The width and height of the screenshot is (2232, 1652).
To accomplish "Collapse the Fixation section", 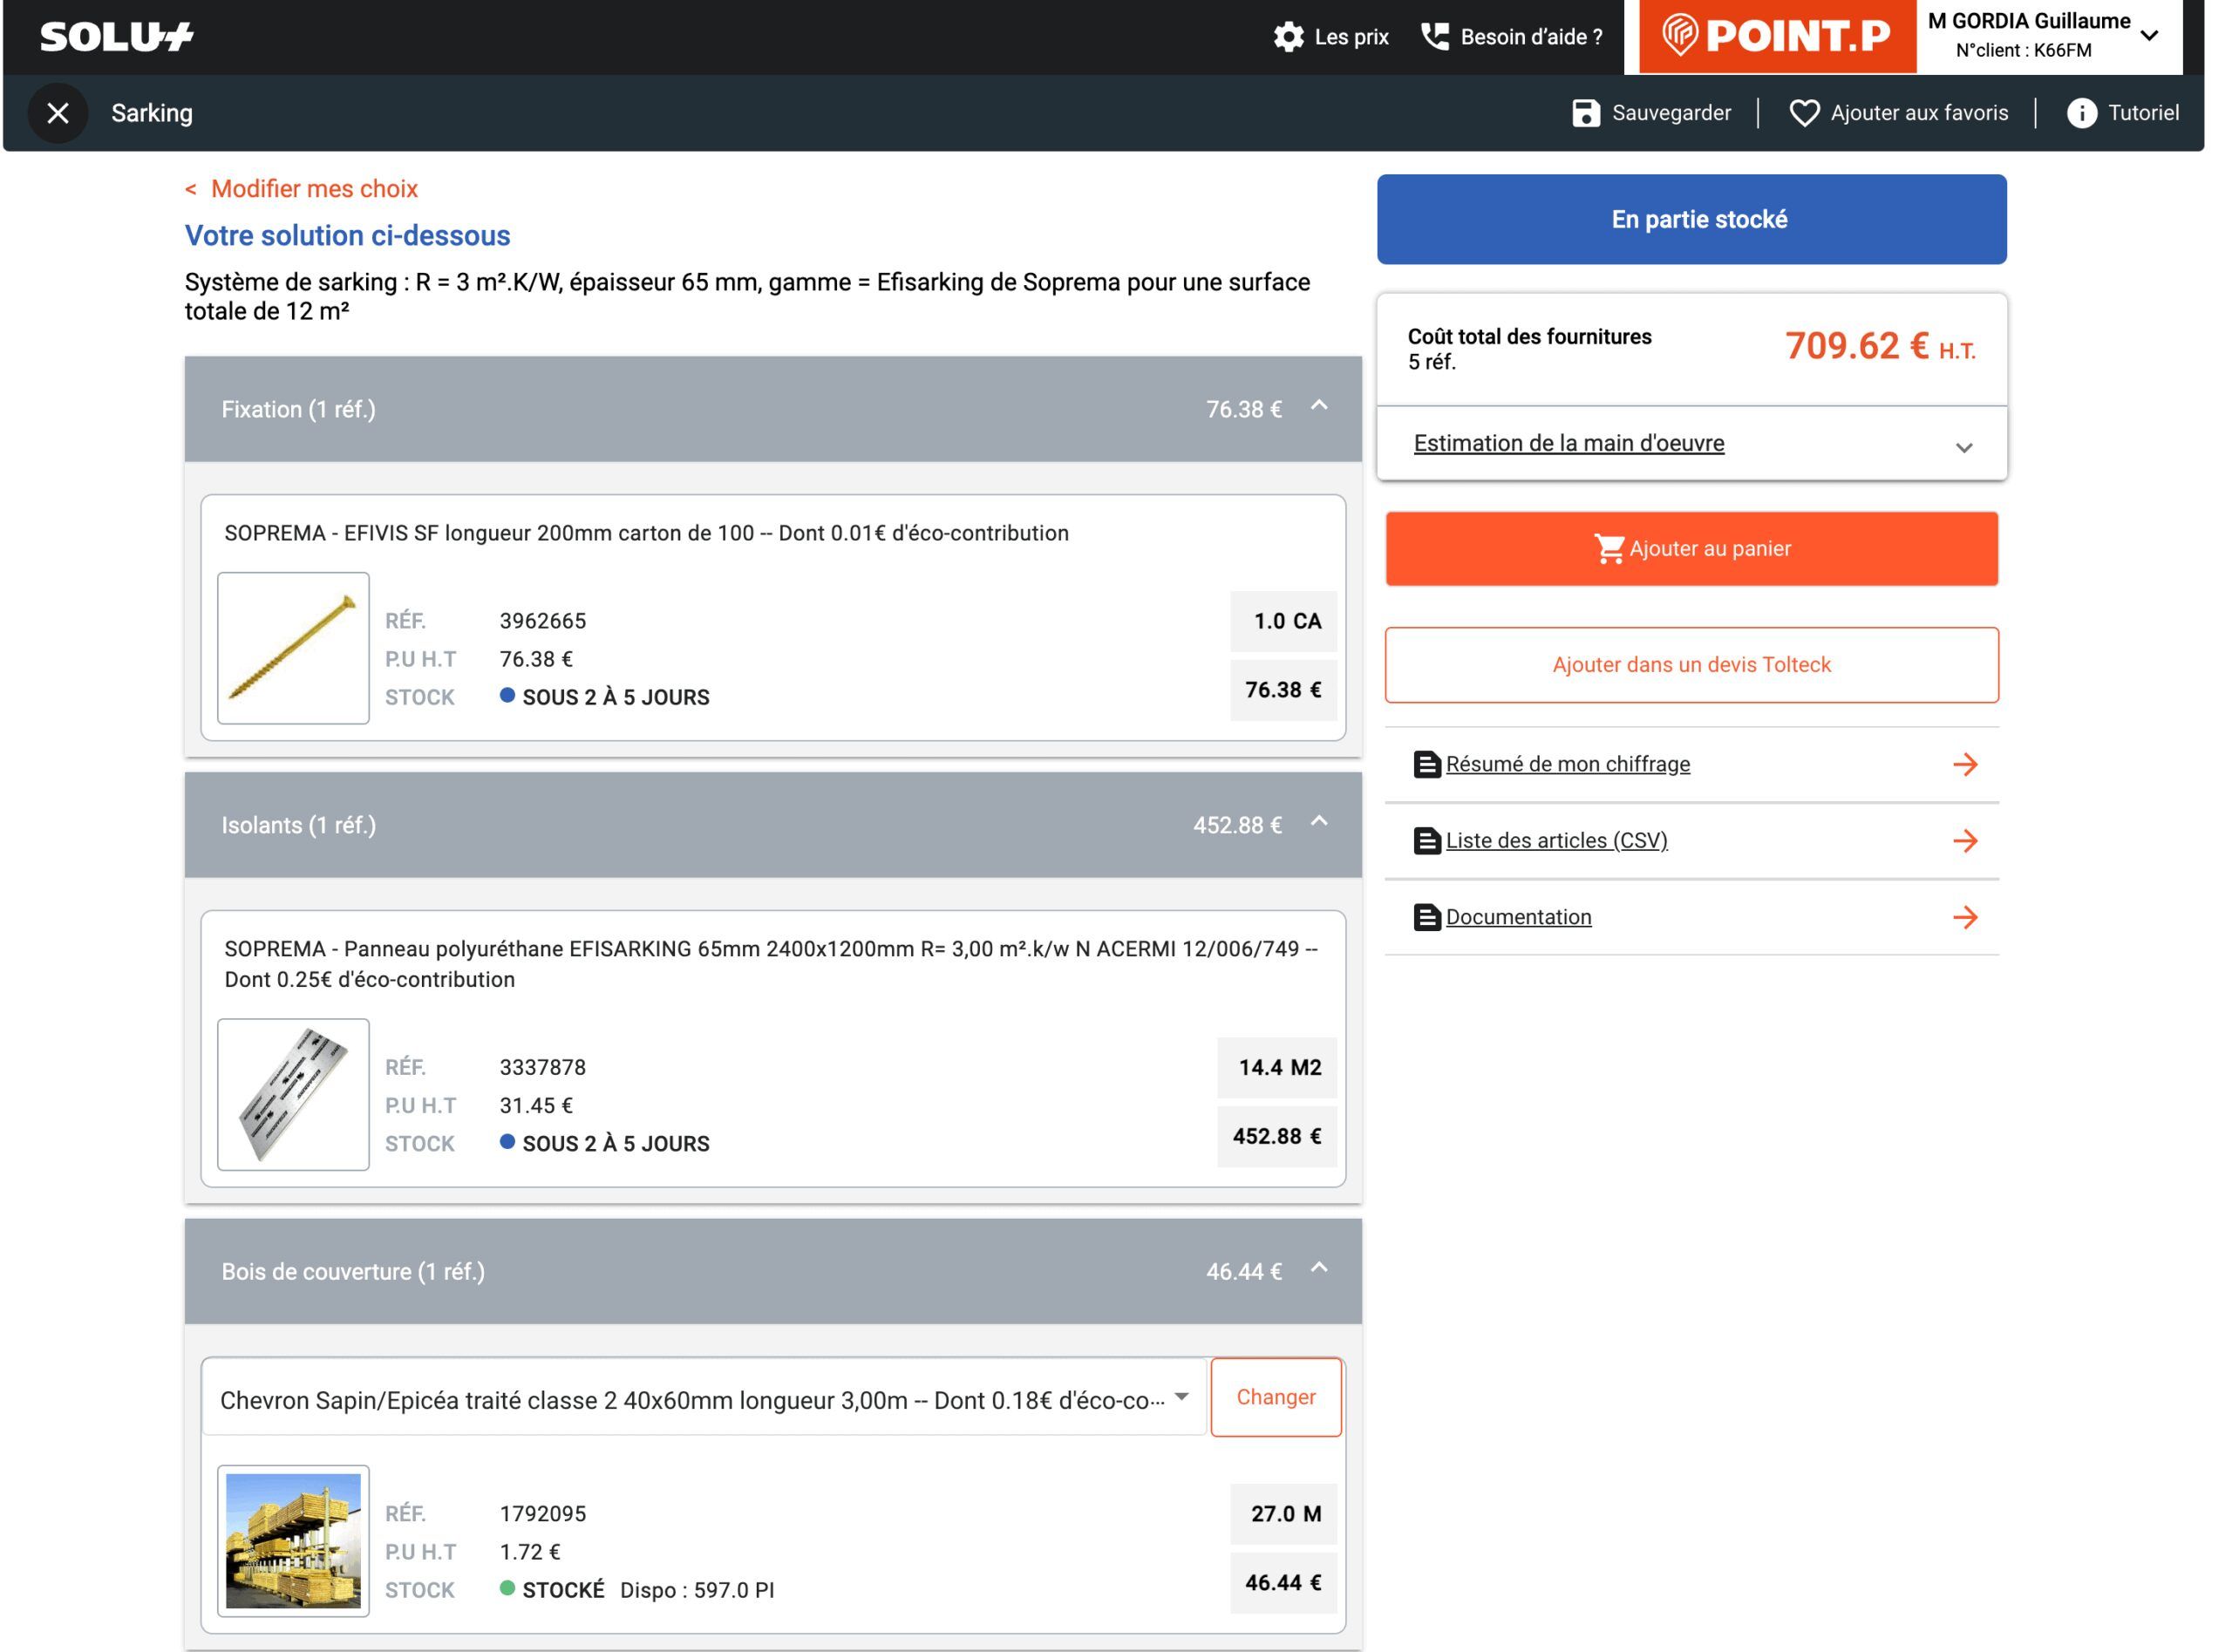I will click(x=1319, y=405).
